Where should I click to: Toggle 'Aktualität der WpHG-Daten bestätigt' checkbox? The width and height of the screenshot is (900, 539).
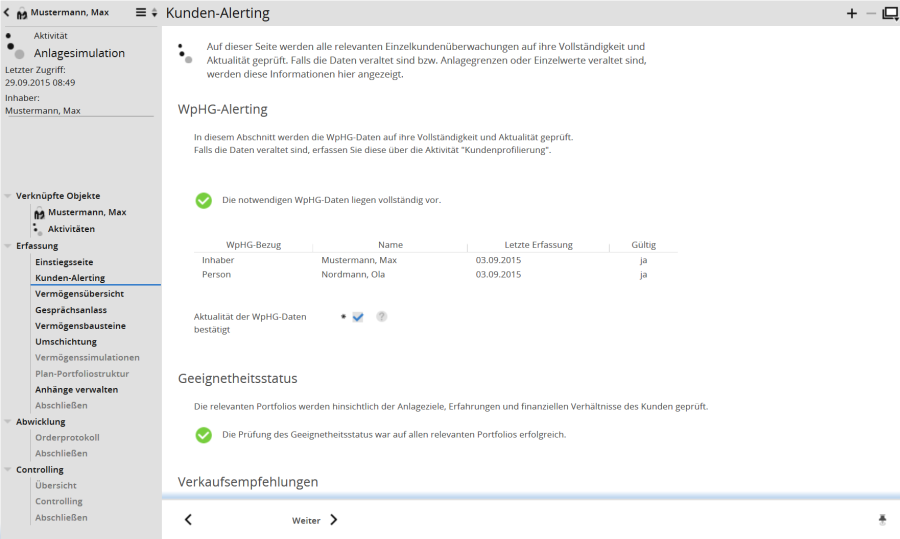(358, 317)
